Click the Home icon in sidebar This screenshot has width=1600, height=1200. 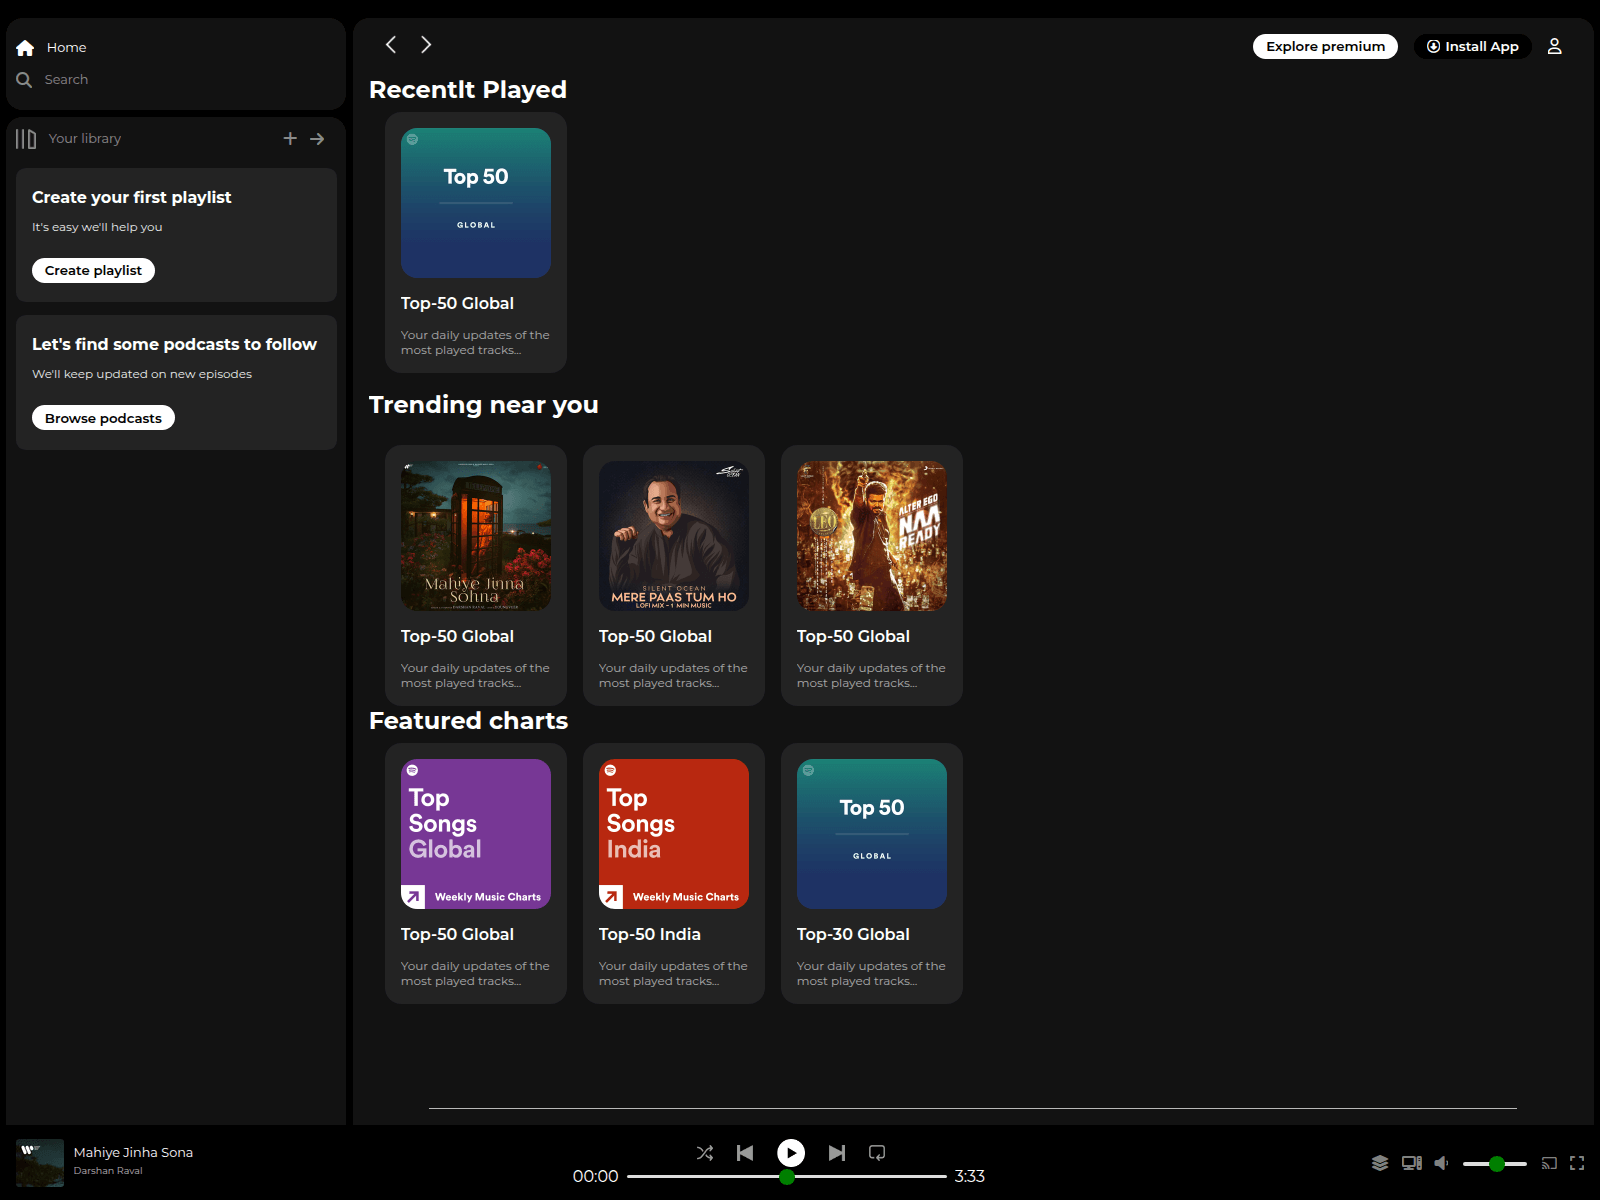(x=25, y=48)
